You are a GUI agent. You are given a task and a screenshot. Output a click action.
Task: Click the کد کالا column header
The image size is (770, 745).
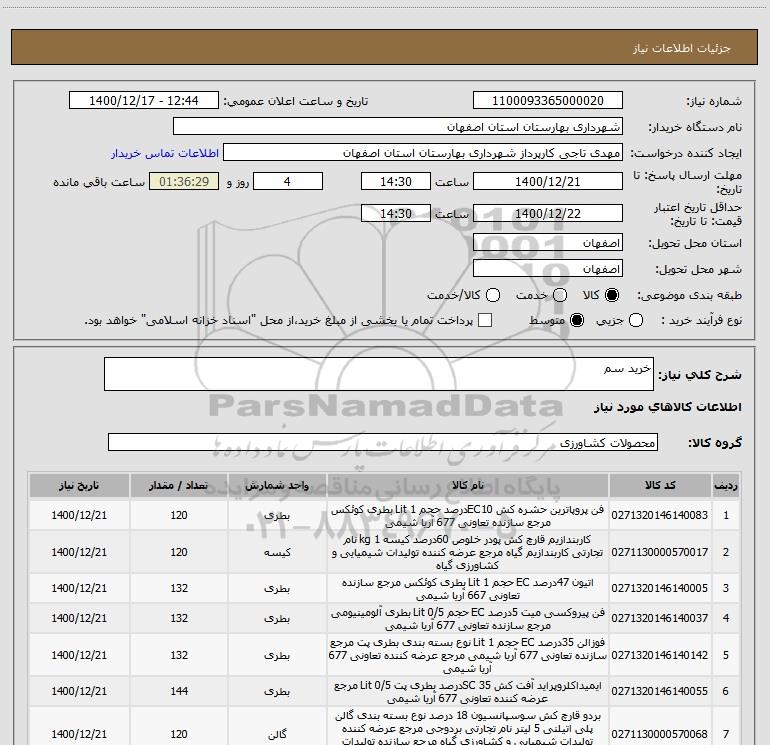click(x=660, y=486)
